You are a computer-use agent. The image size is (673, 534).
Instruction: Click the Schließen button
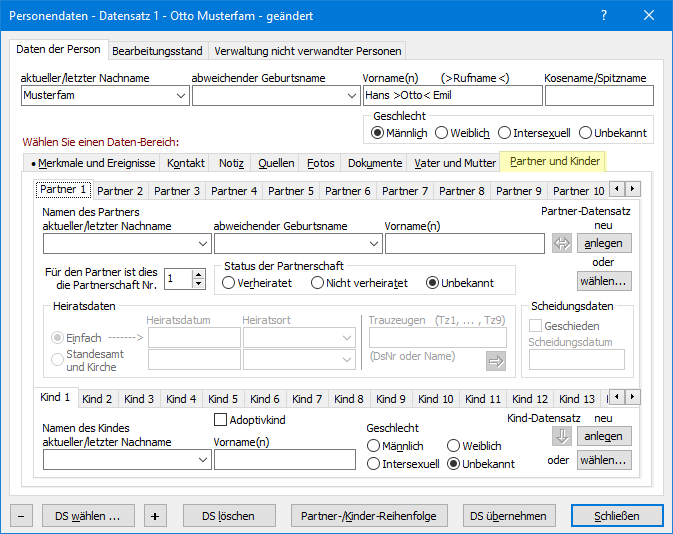click(618, 516)
